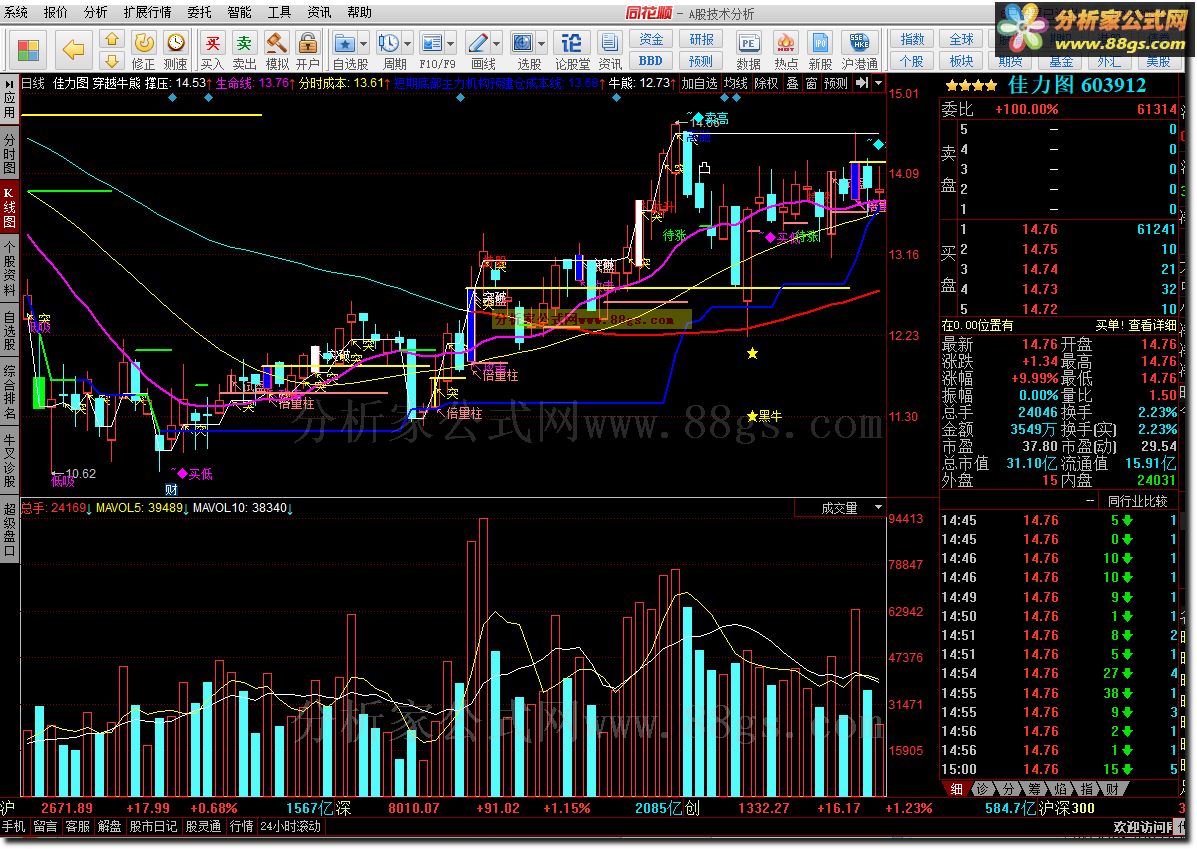Open the F10/F9 info icon
The height and width of the screenshot is (849, 1197).
coord(432,43)
